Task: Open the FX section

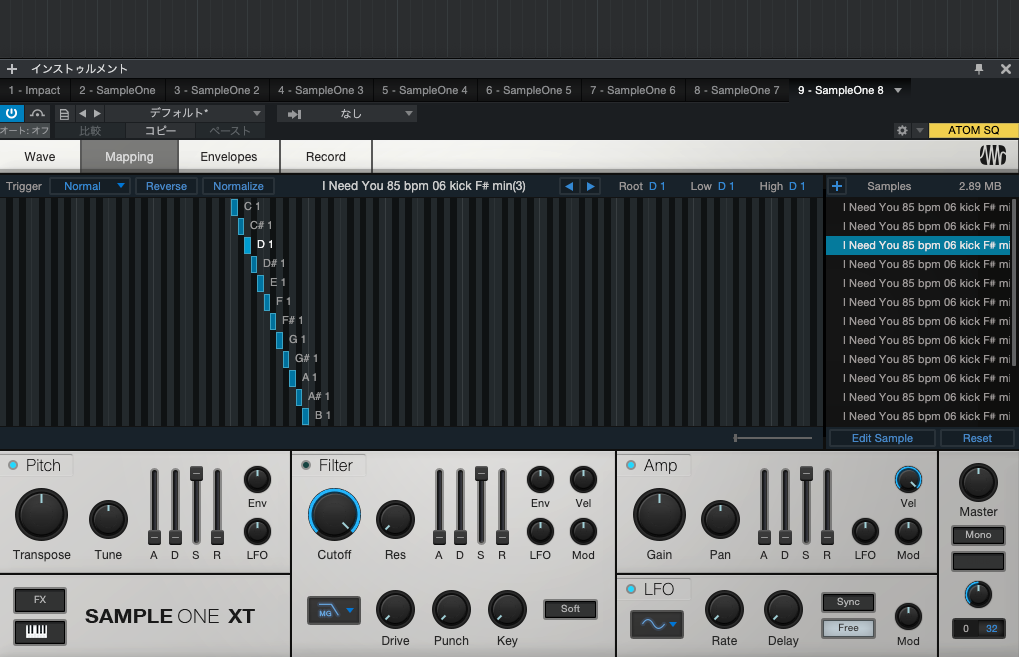Action: click(40, 600)
